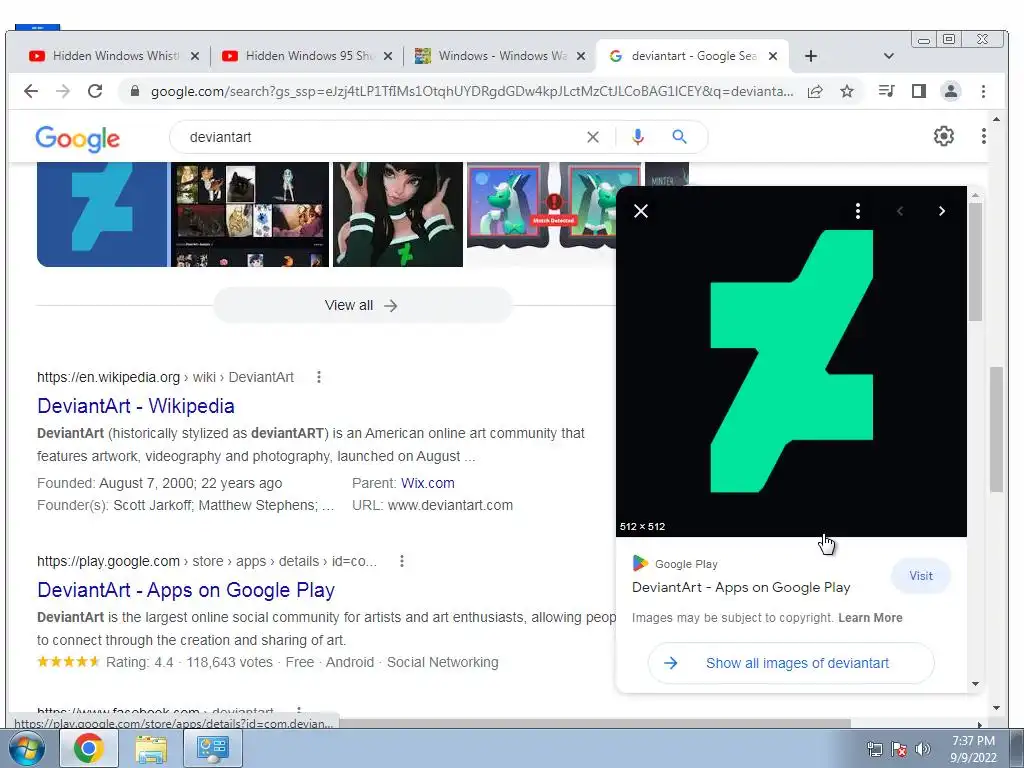
Task: Click the volume speaker tray icon
Action: tap(923, 749)
